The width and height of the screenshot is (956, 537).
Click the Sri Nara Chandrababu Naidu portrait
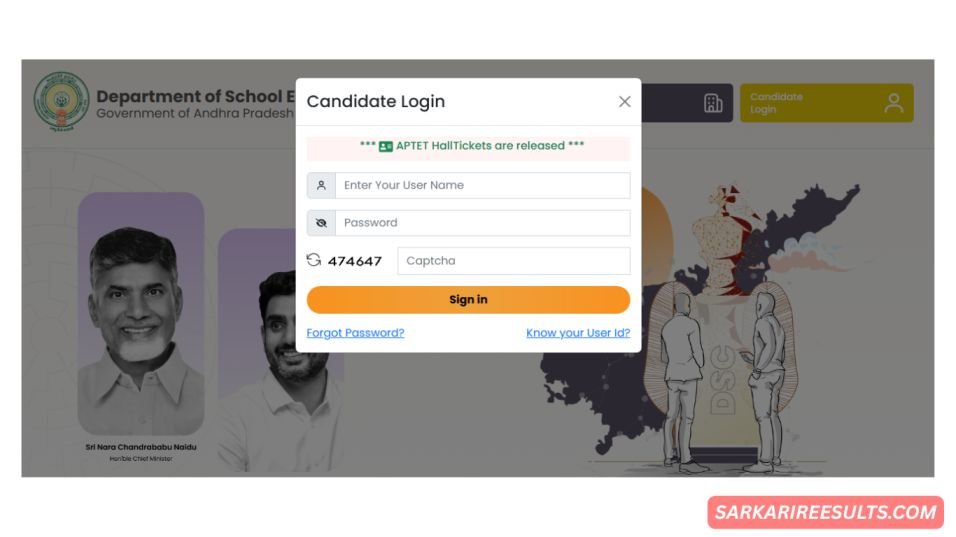141,313
